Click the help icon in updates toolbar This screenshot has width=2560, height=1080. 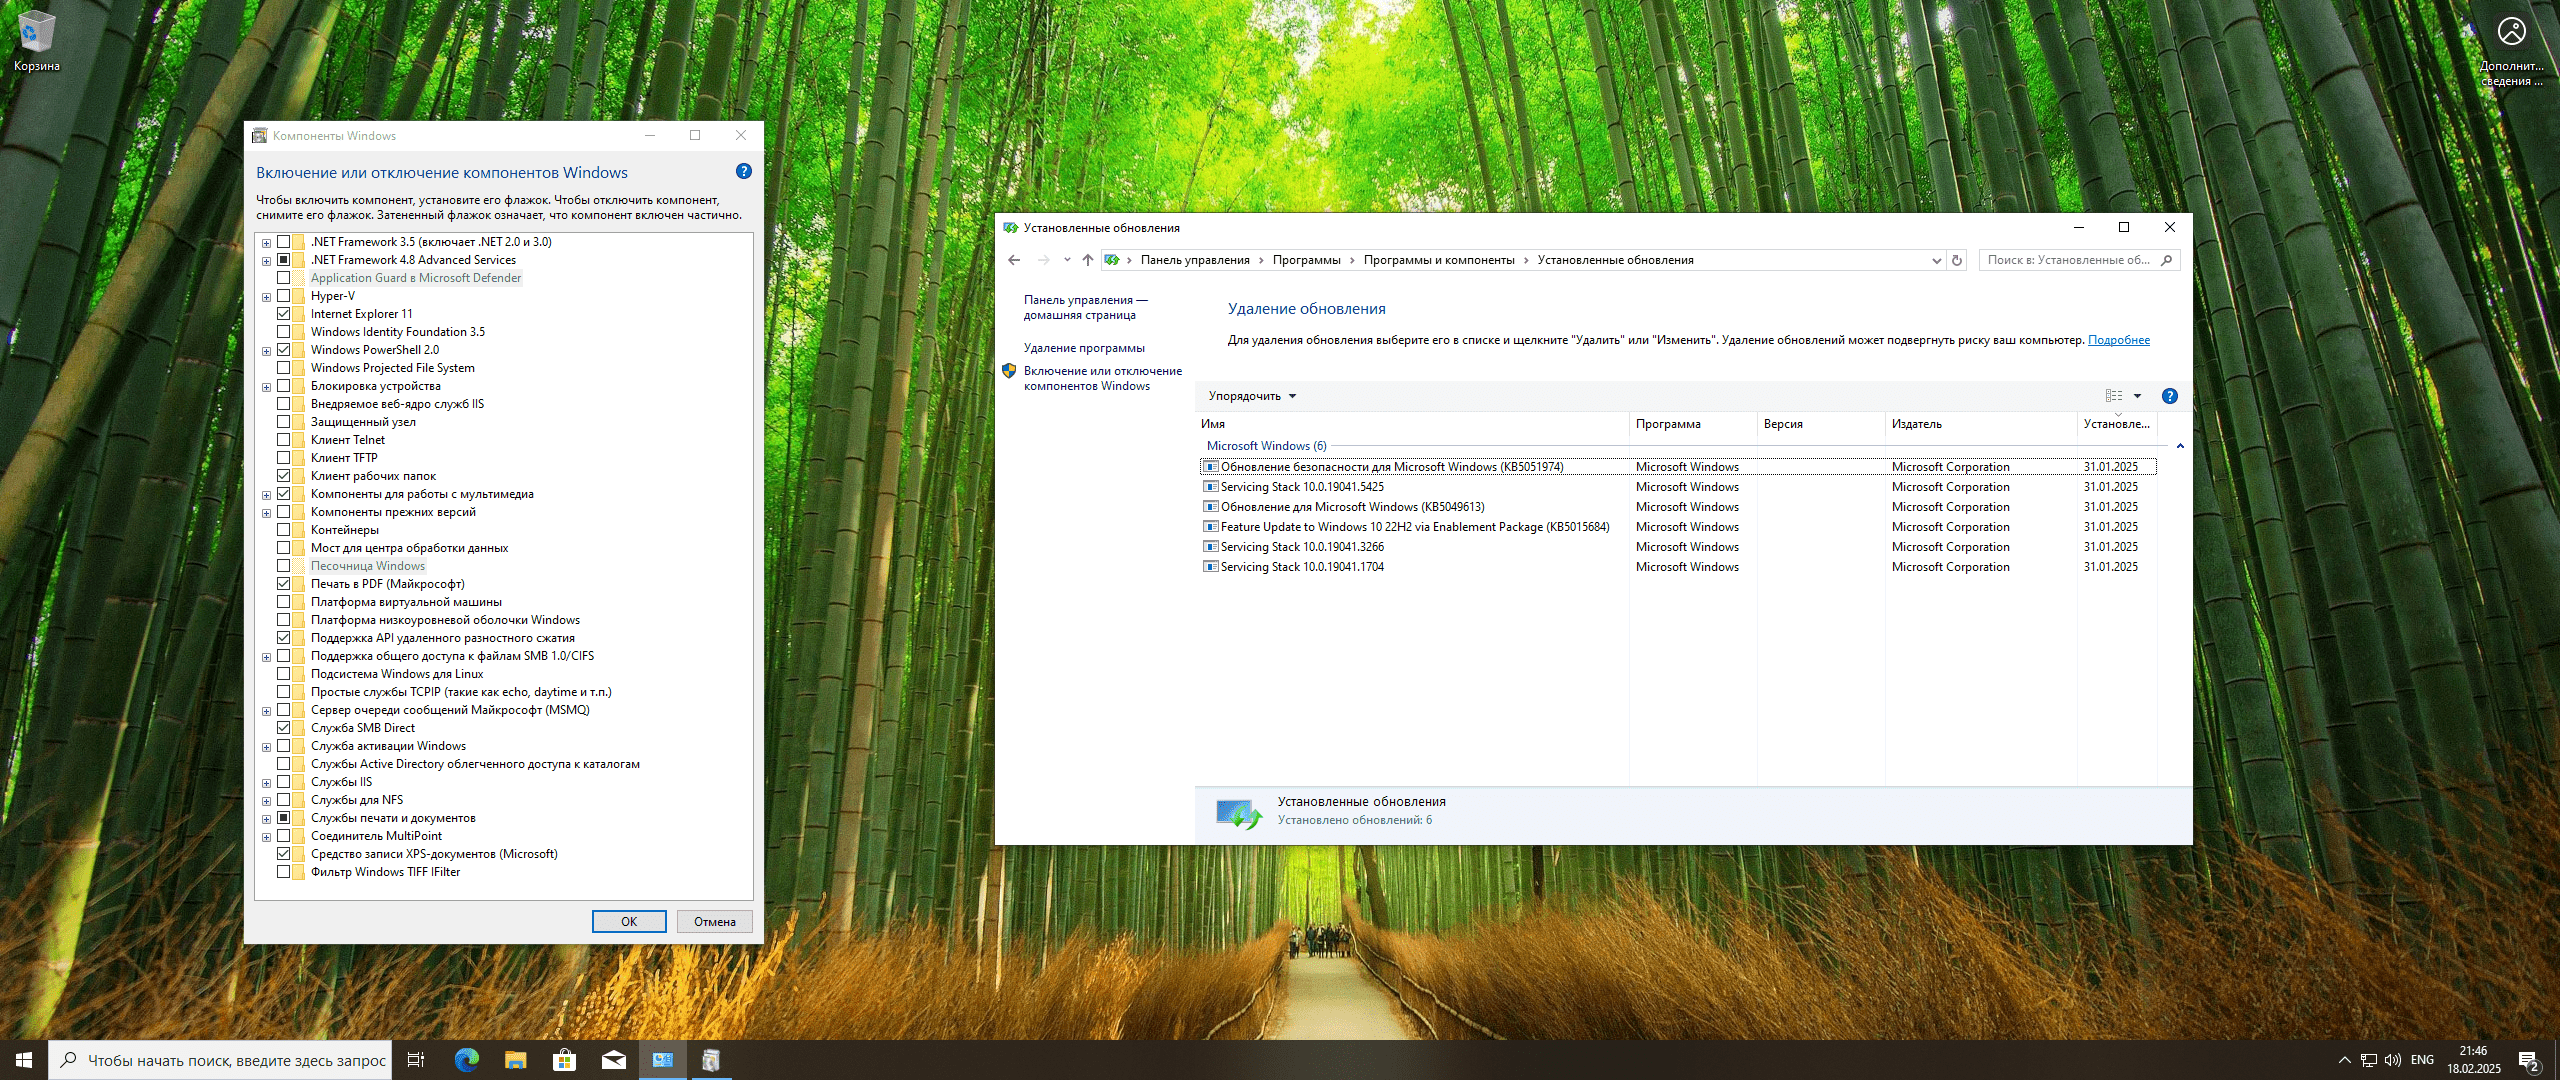[x=2169, y=396]
